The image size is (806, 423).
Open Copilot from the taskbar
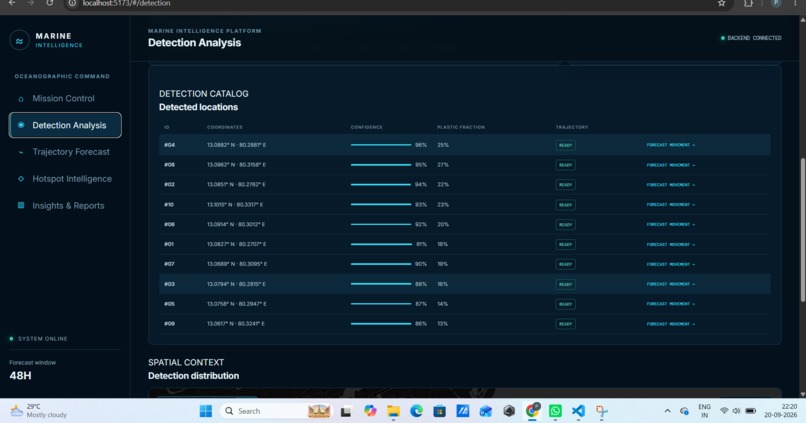[370, 411]
